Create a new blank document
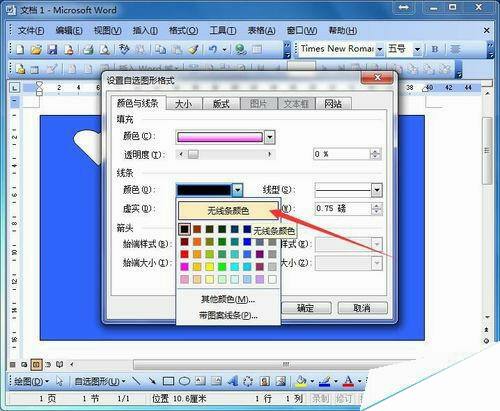Viewport: 500px width, 411px height. click(20, 50)
